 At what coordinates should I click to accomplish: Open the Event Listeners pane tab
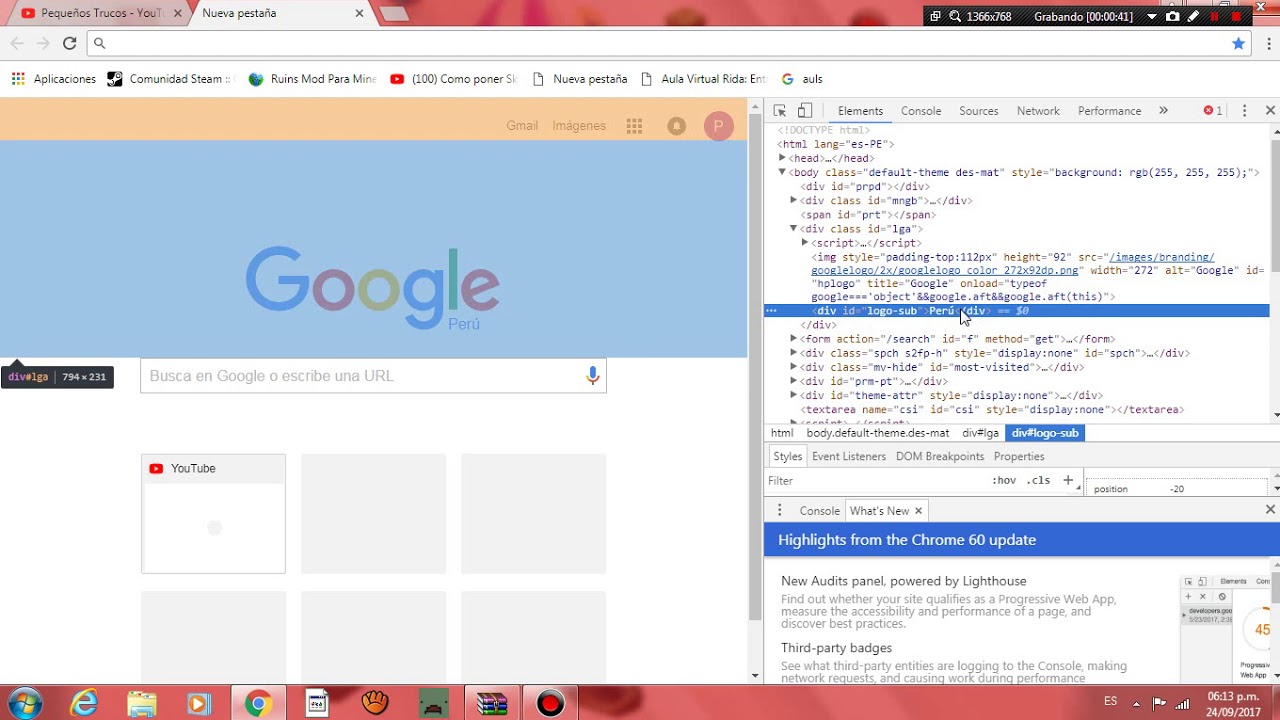849,457
